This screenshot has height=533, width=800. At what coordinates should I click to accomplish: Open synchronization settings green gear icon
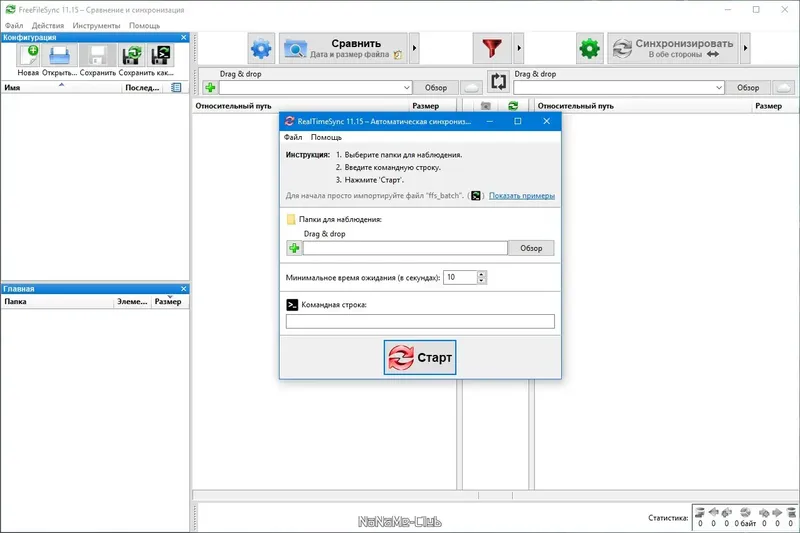tap(589, 48)
